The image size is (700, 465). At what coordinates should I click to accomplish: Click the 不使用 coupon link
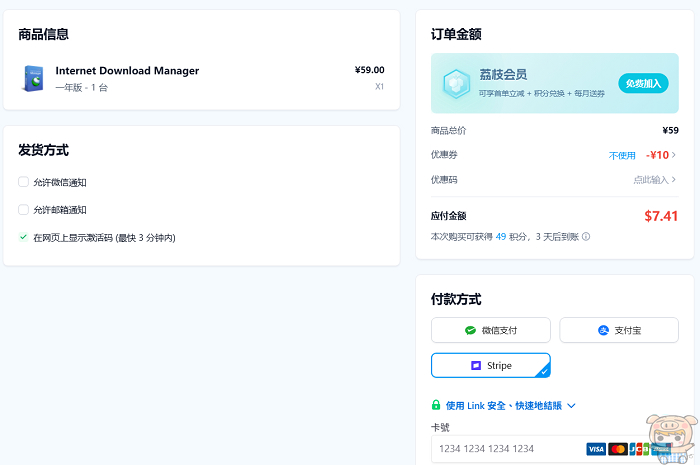[622, 155]
